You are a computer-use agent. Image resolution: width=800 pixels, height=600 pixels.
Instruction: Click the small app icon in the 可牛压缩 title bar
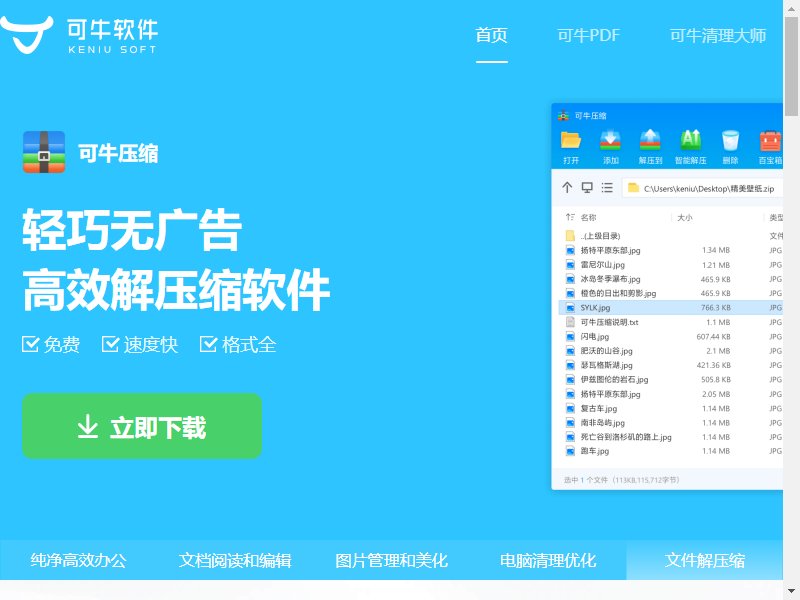coord(563,115)
